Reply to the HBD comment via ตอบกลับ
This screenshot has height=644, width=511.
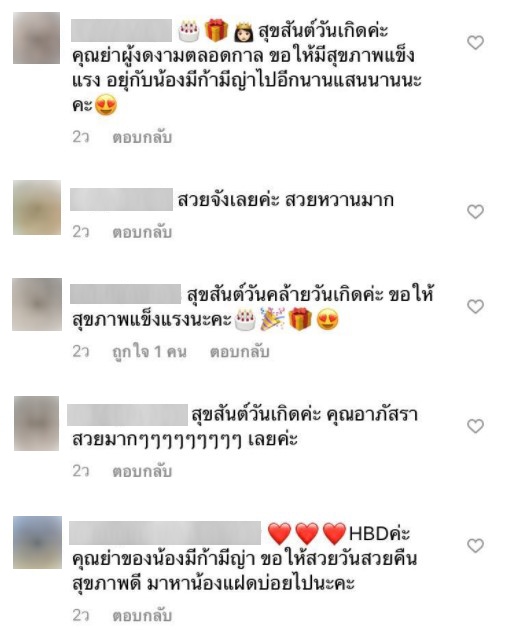tap(142, 616)
